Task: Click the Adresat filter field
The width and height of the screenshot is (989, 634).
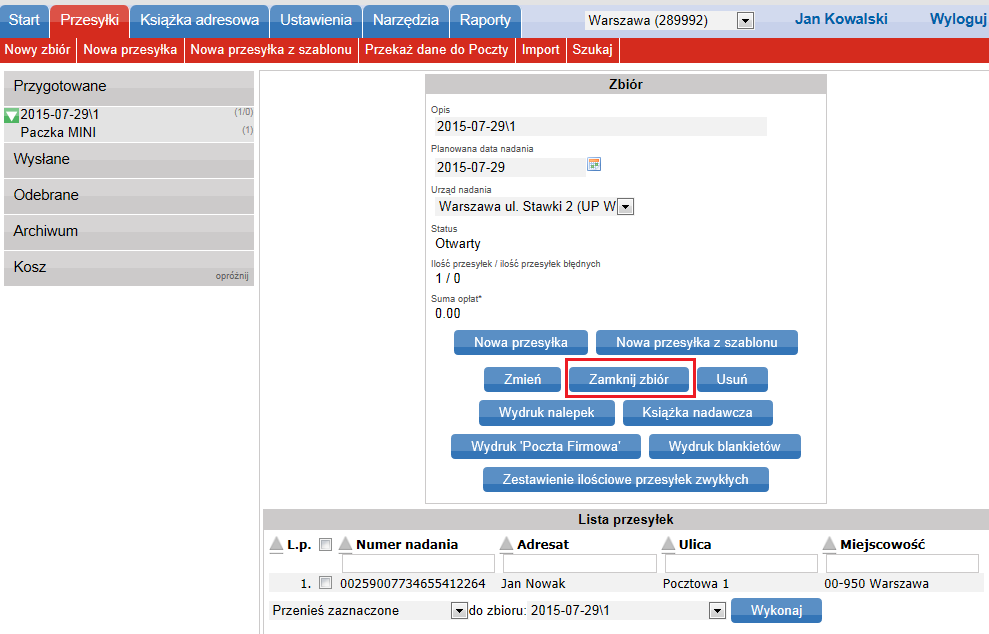Action: click(580, 563)
